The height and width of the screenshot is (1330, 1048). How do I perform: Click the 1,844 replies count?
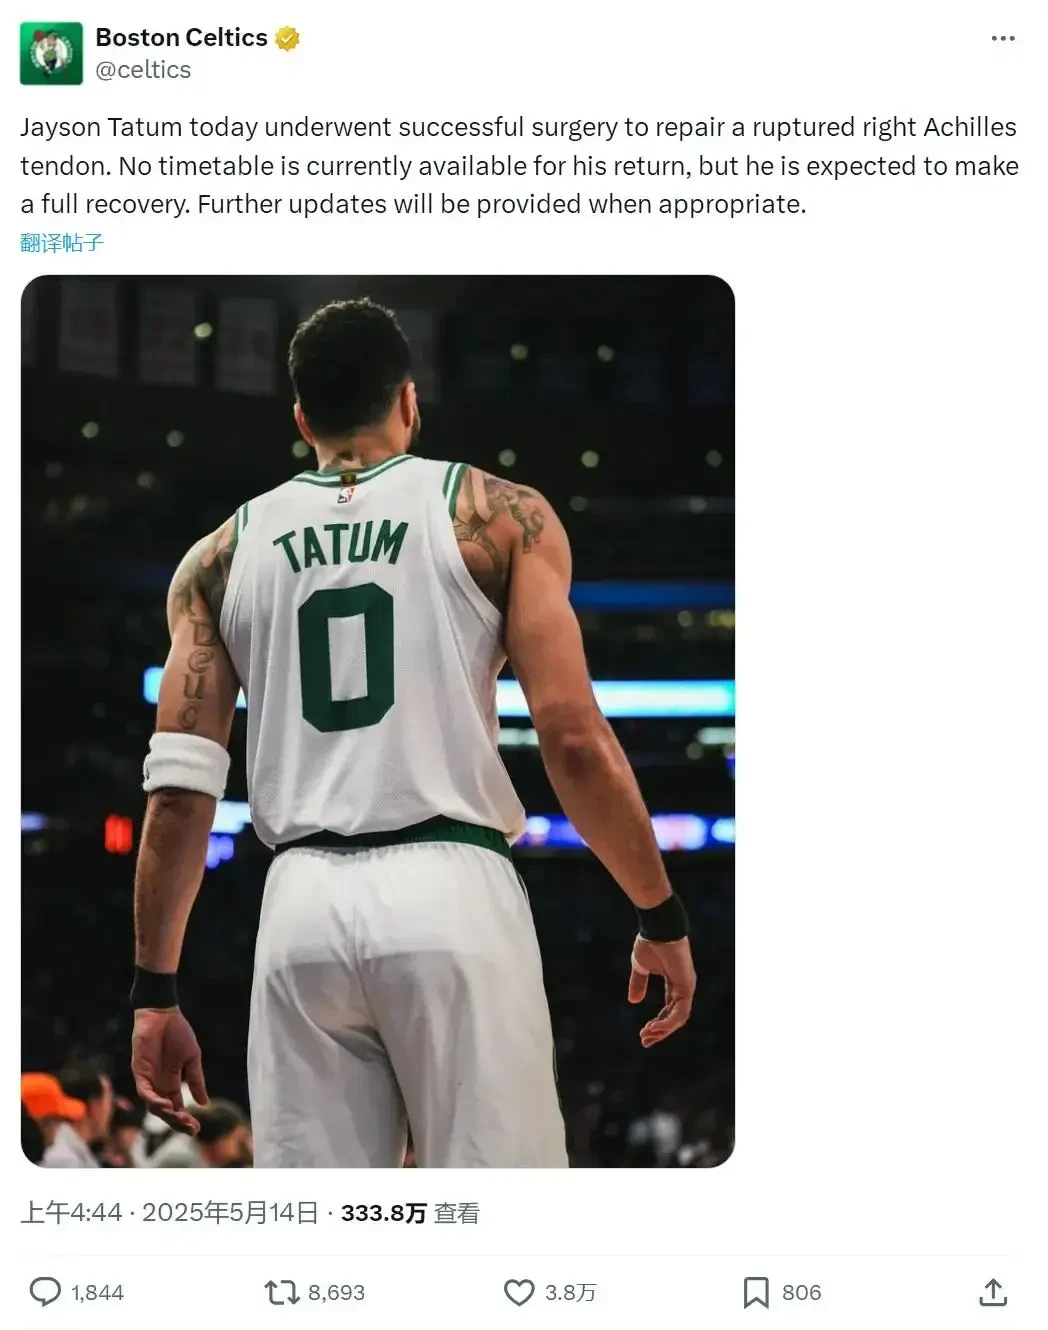[98, 1293]
